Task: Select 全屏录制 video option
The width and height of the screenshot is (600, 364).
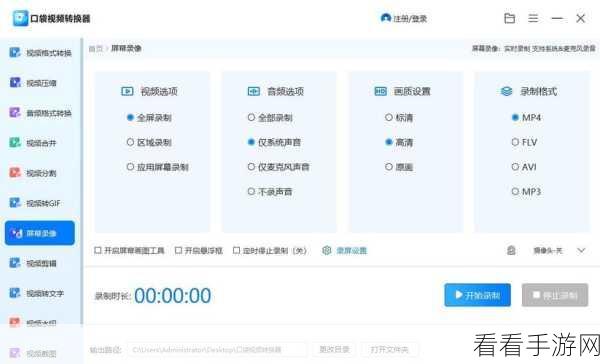Action: pos(149,118)
